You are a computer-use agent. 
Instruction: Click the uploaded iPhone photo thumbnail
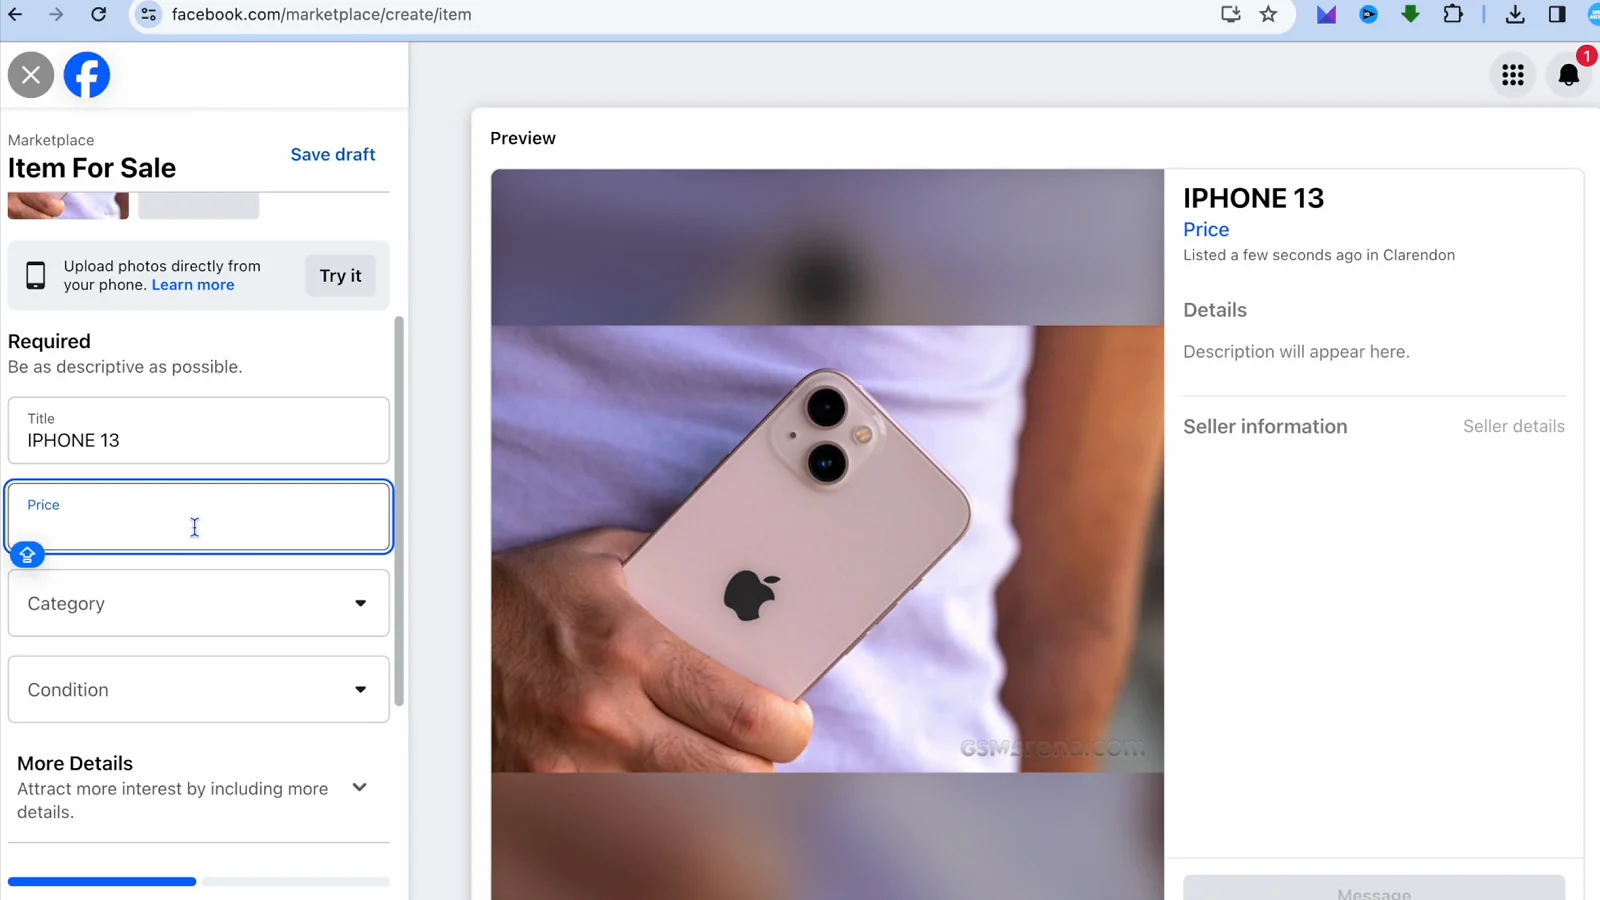pos(68,206)
